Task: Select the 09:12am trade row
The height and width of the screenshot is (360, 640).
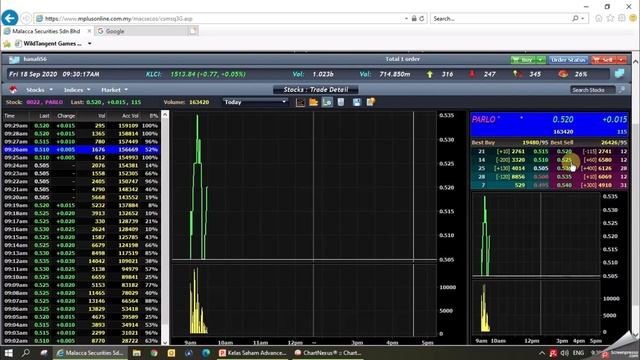Action: click(81, 261)
